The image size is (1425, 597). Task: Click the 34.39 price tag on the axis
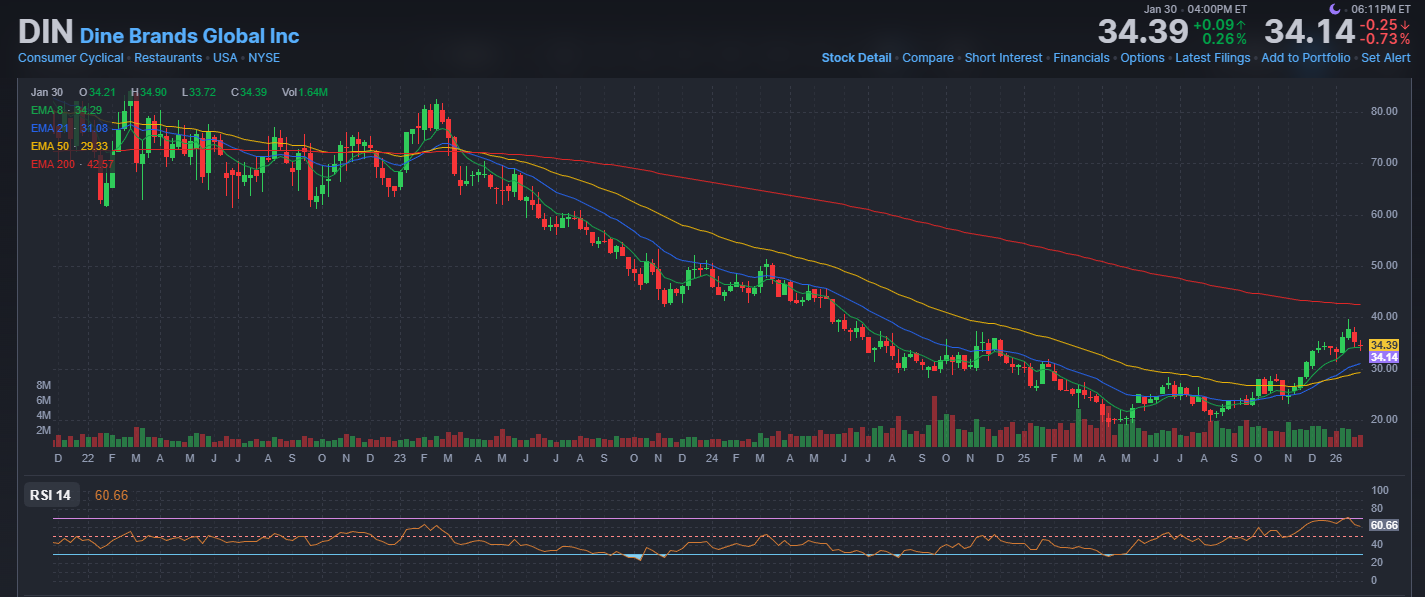coord(1383,345)
